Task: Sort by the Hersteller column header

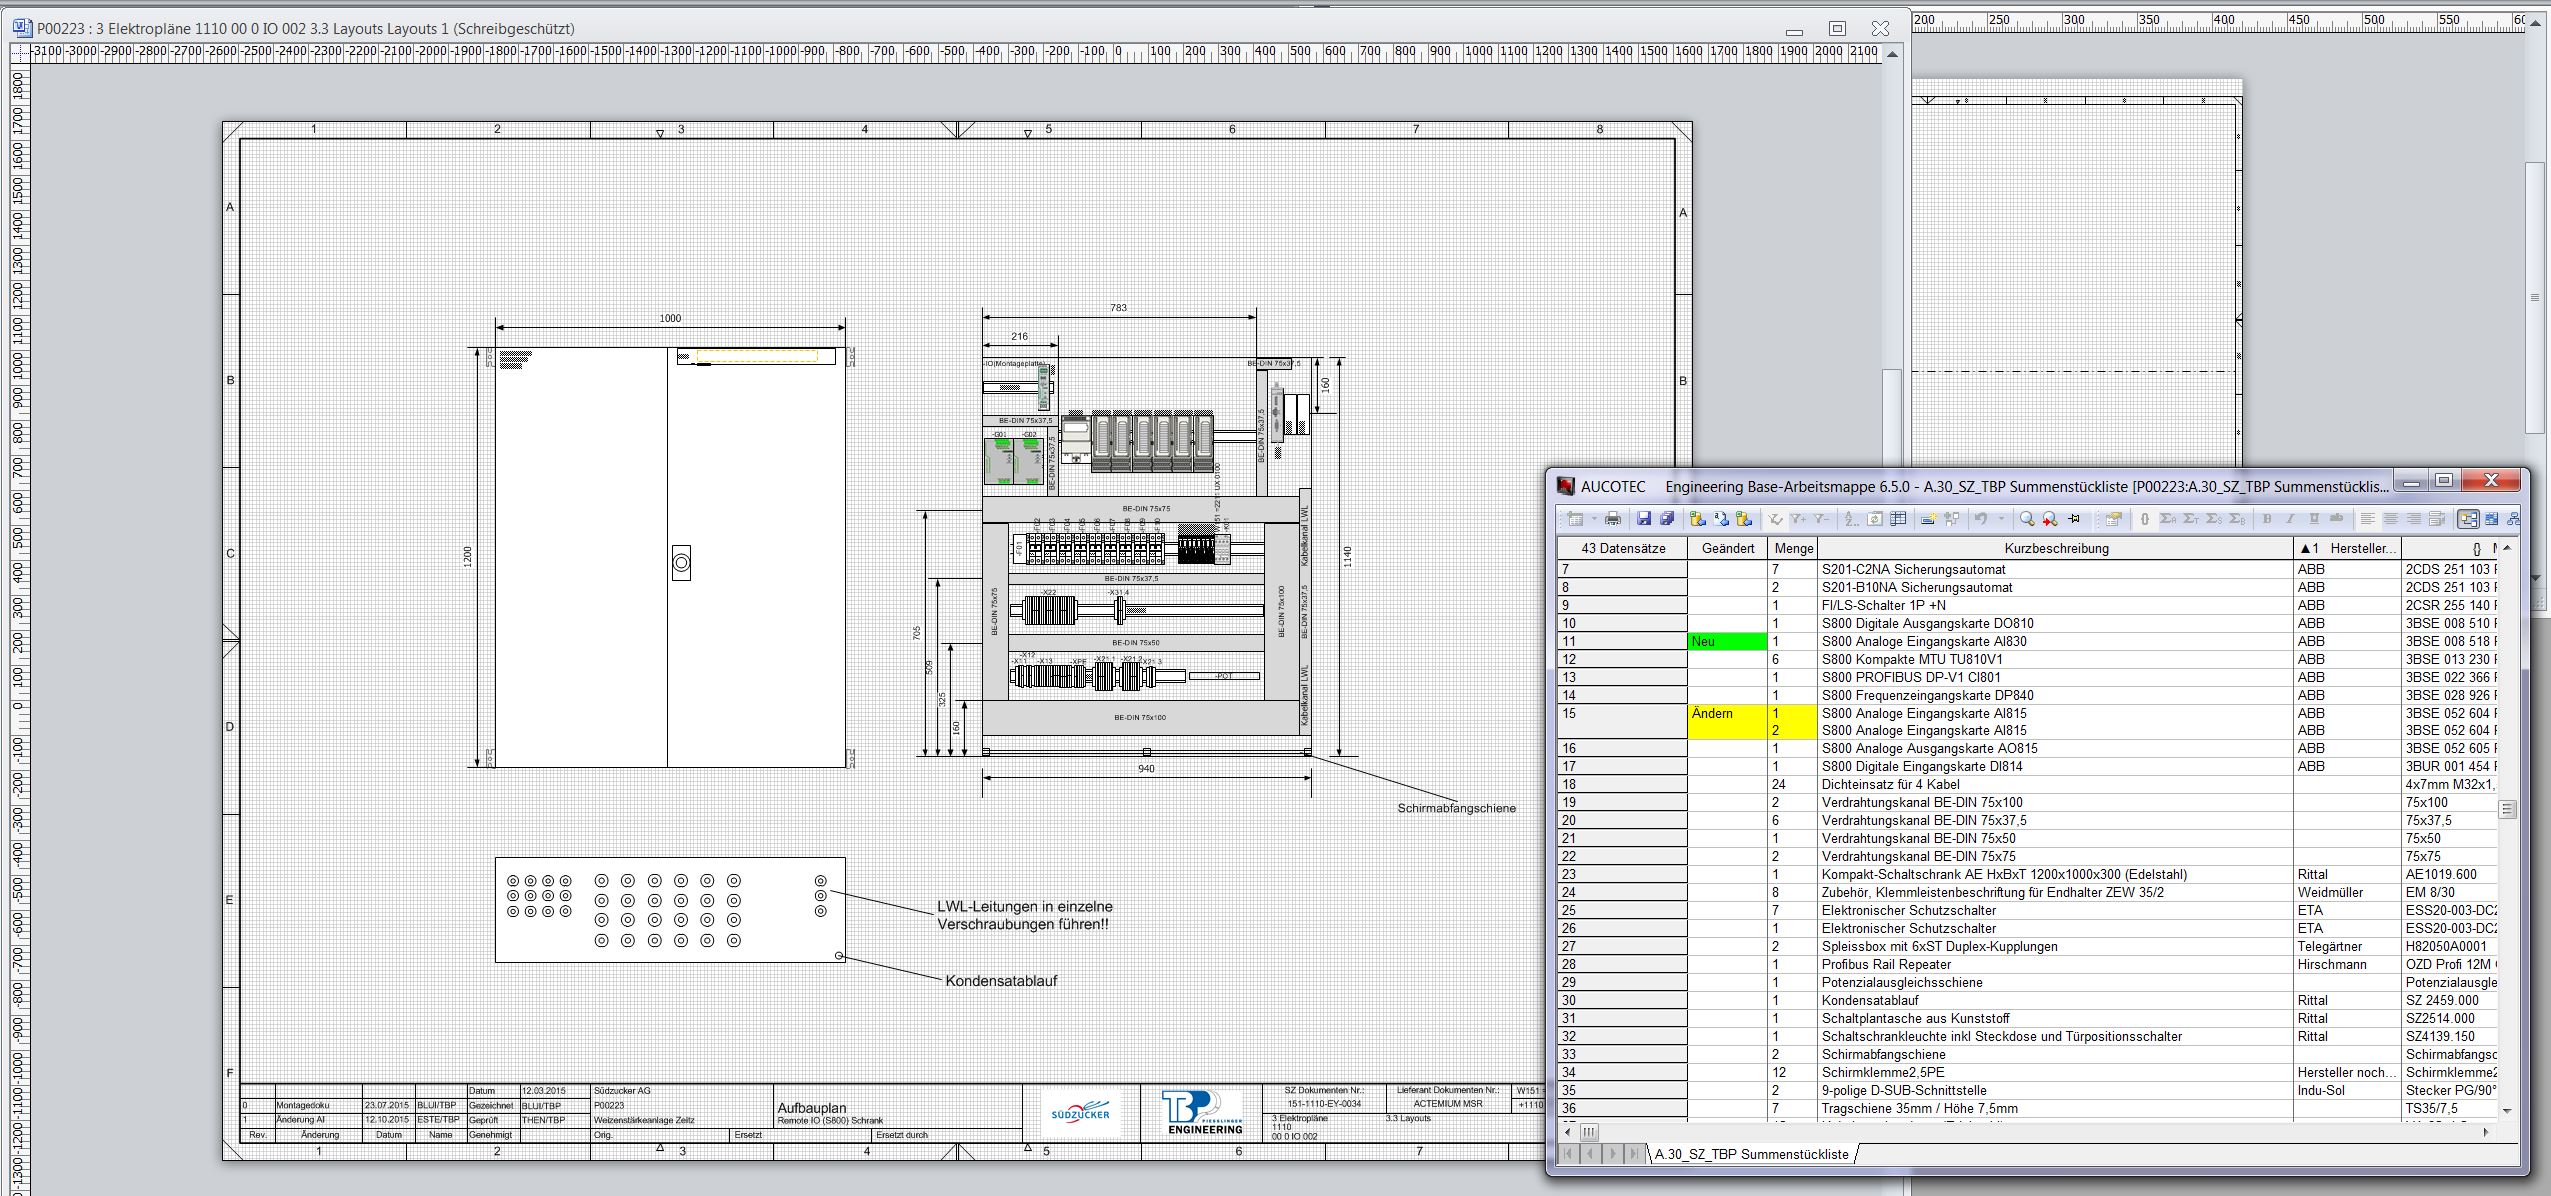Action: 2348,548
